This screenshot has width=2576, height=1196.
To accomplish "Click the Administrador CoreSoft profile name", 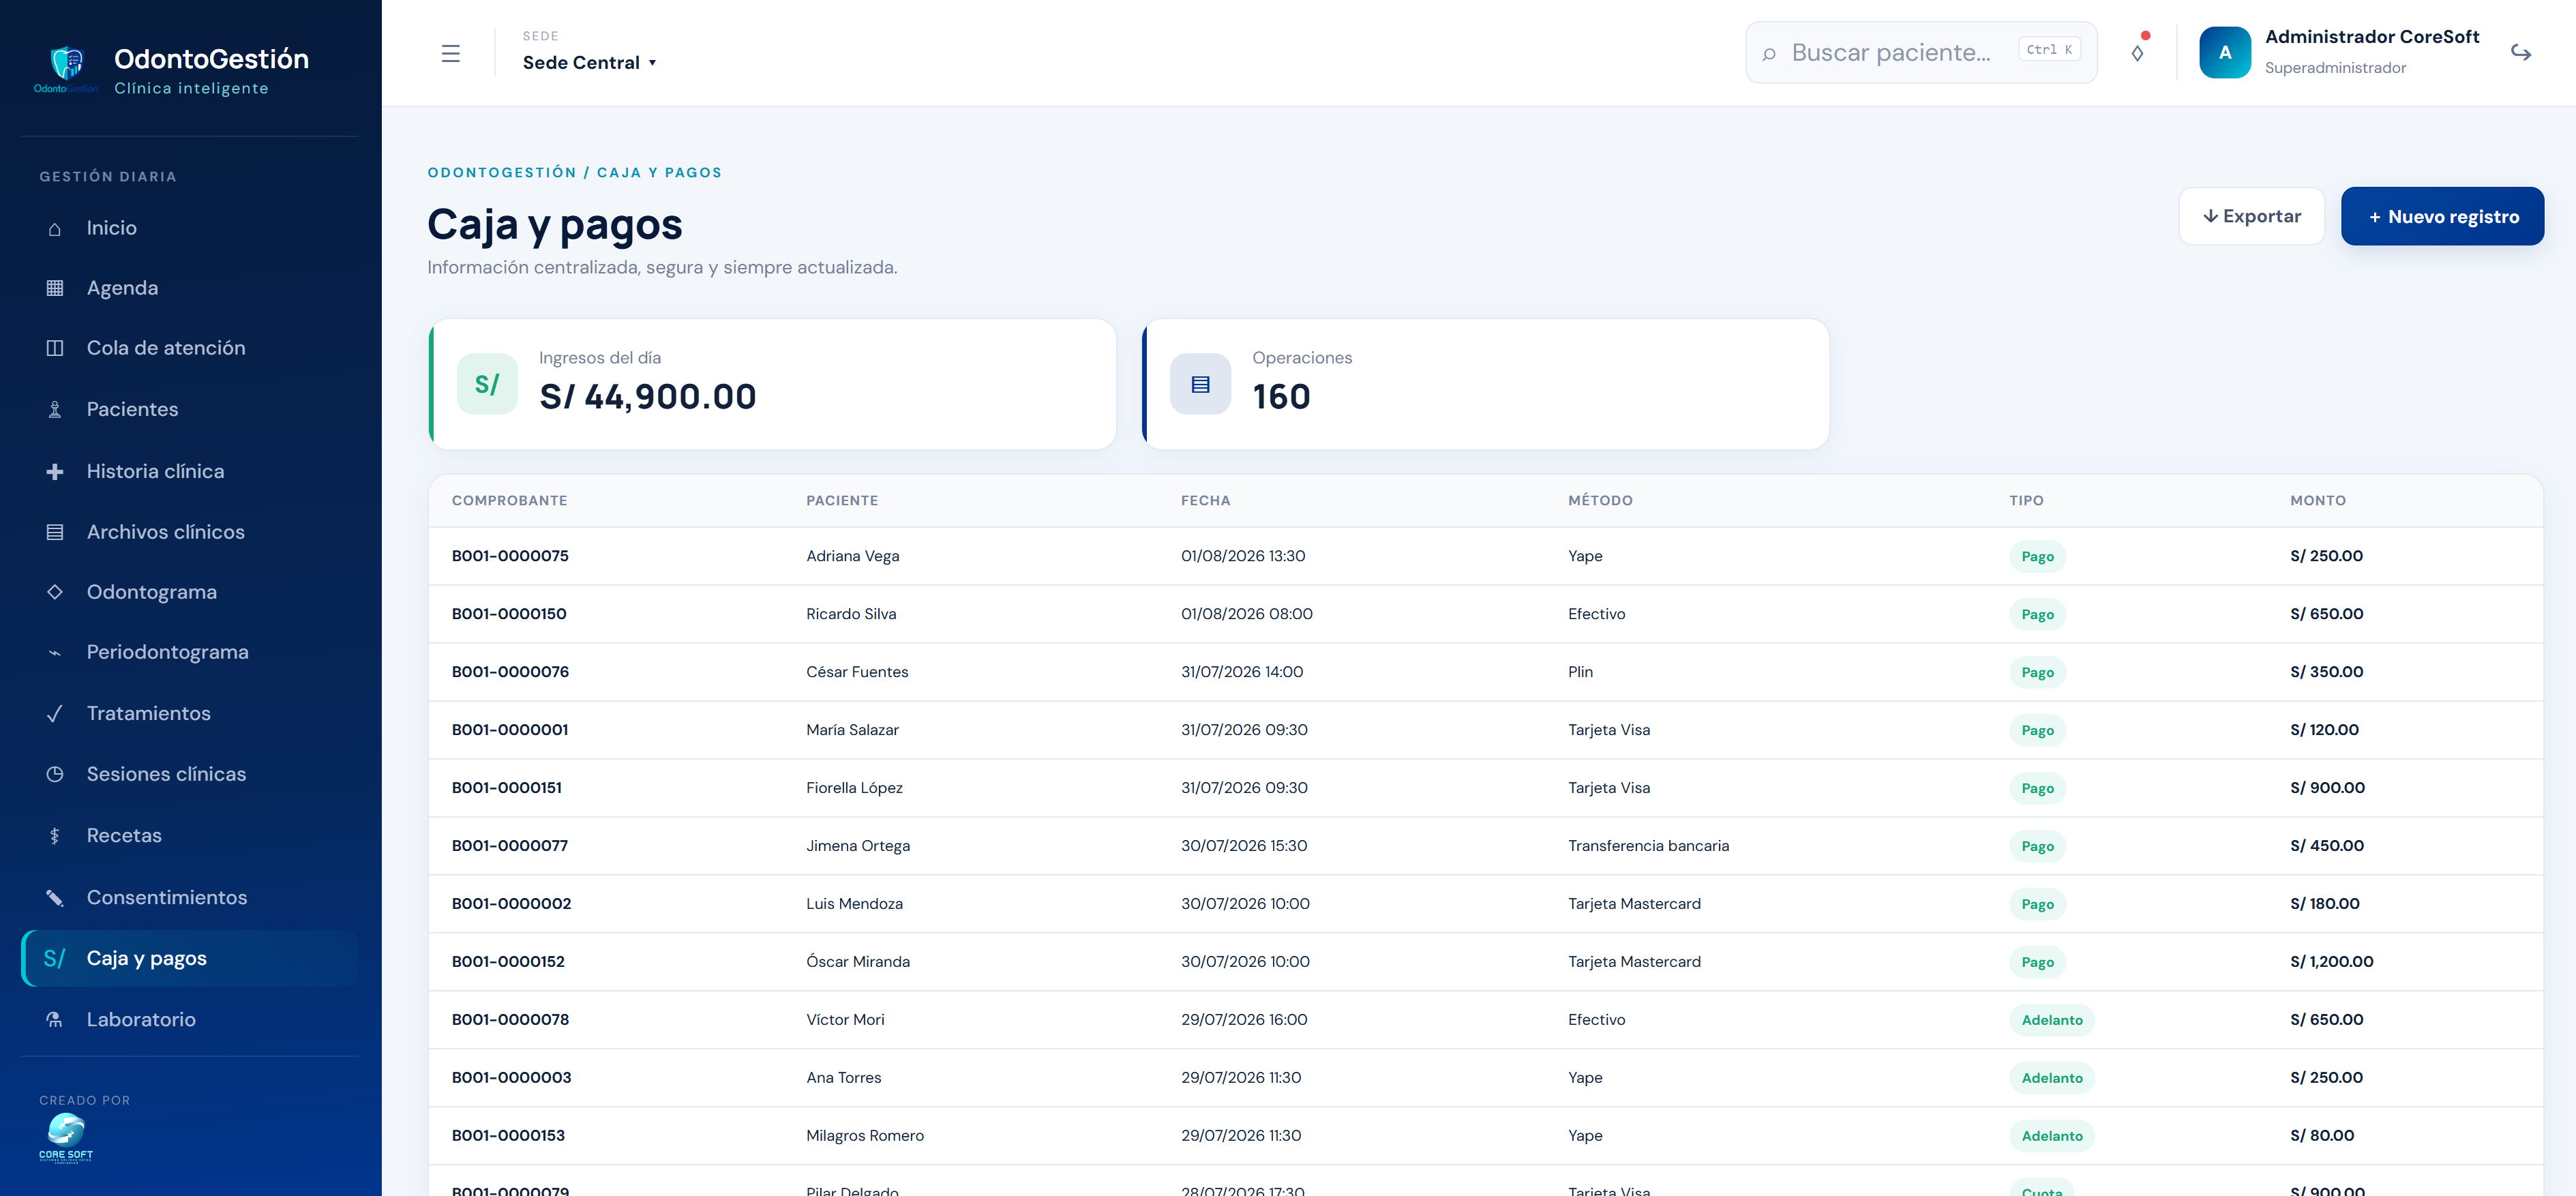I will click(2372, 37).
